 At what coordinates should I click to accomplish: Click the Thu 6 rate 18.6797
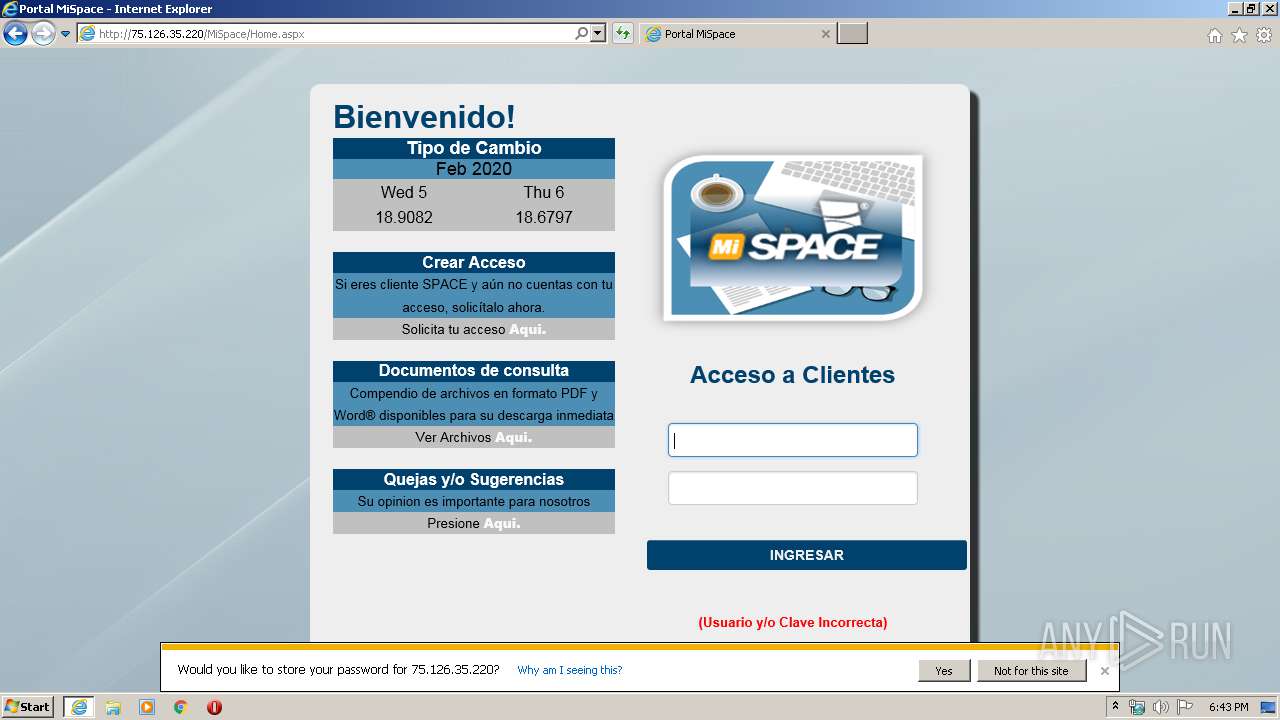click(x=544, y=217)
